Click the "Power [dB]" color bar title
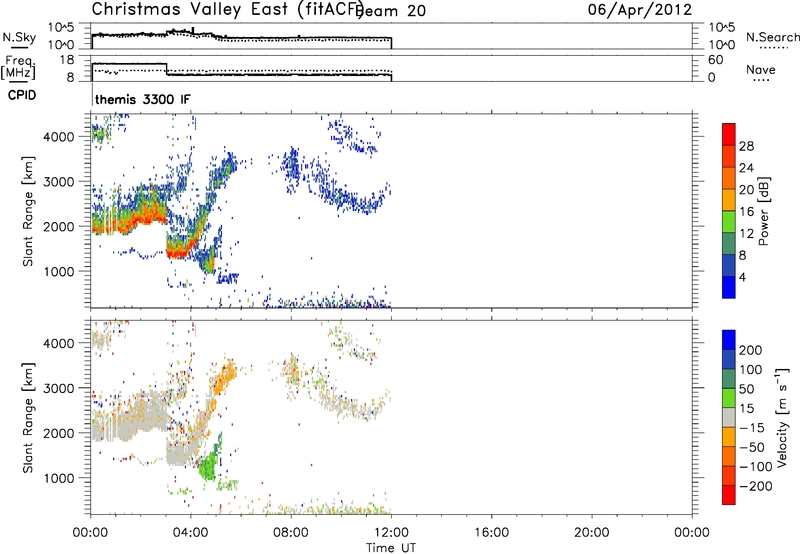Viewport: 800px width, 554px height. (763, 211)
